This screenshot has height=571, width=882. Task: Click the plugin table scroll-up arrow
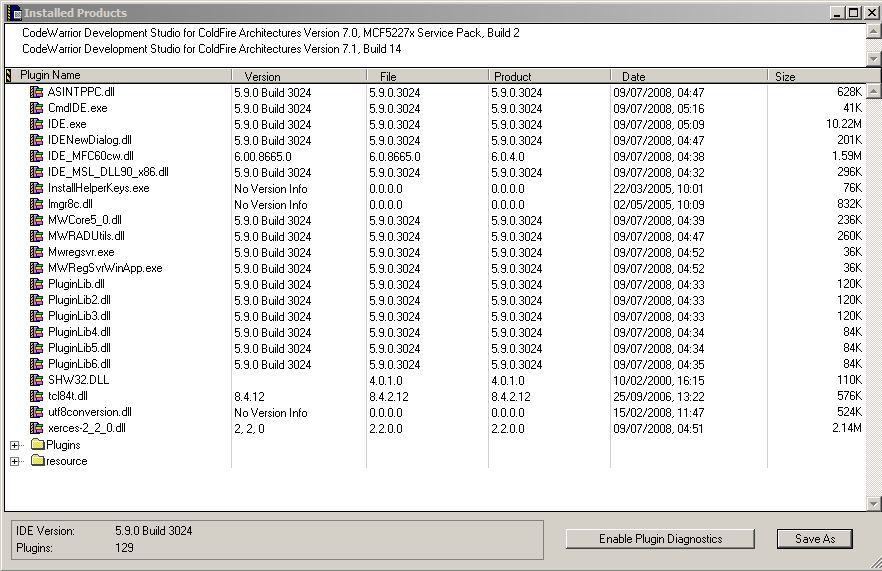point(874,91)
